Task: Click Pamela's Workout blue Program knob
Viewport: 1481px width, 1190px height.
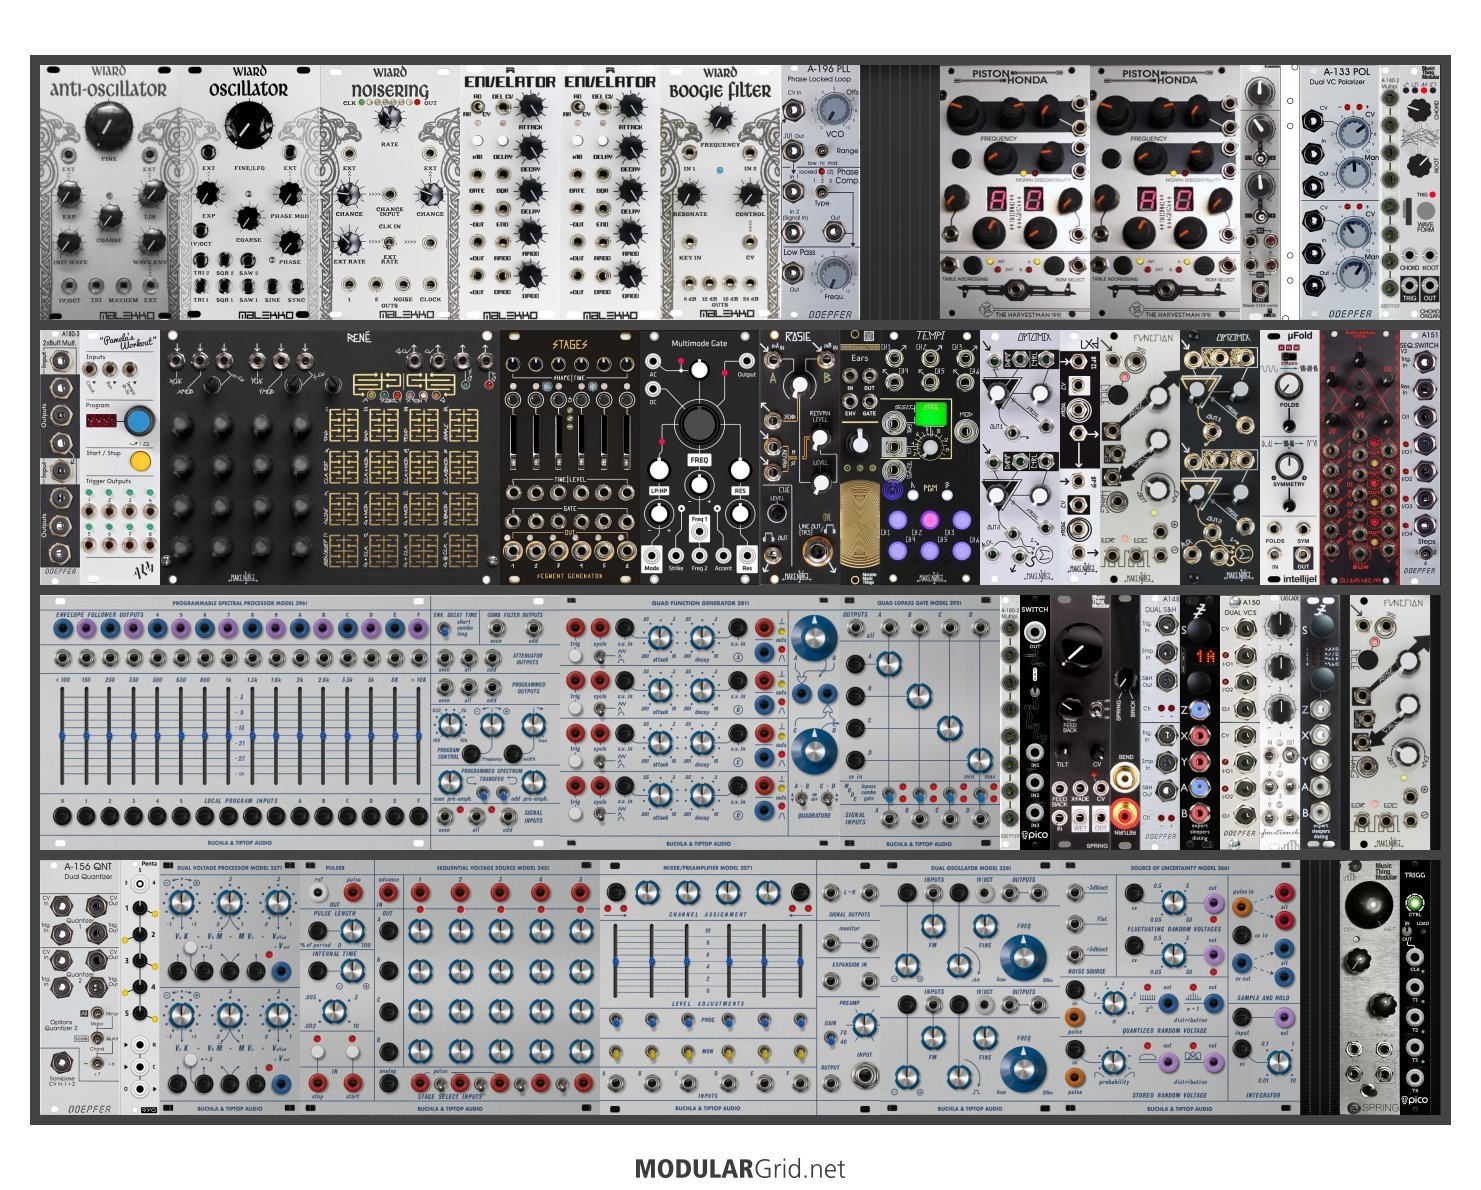Action: [140, 419]
